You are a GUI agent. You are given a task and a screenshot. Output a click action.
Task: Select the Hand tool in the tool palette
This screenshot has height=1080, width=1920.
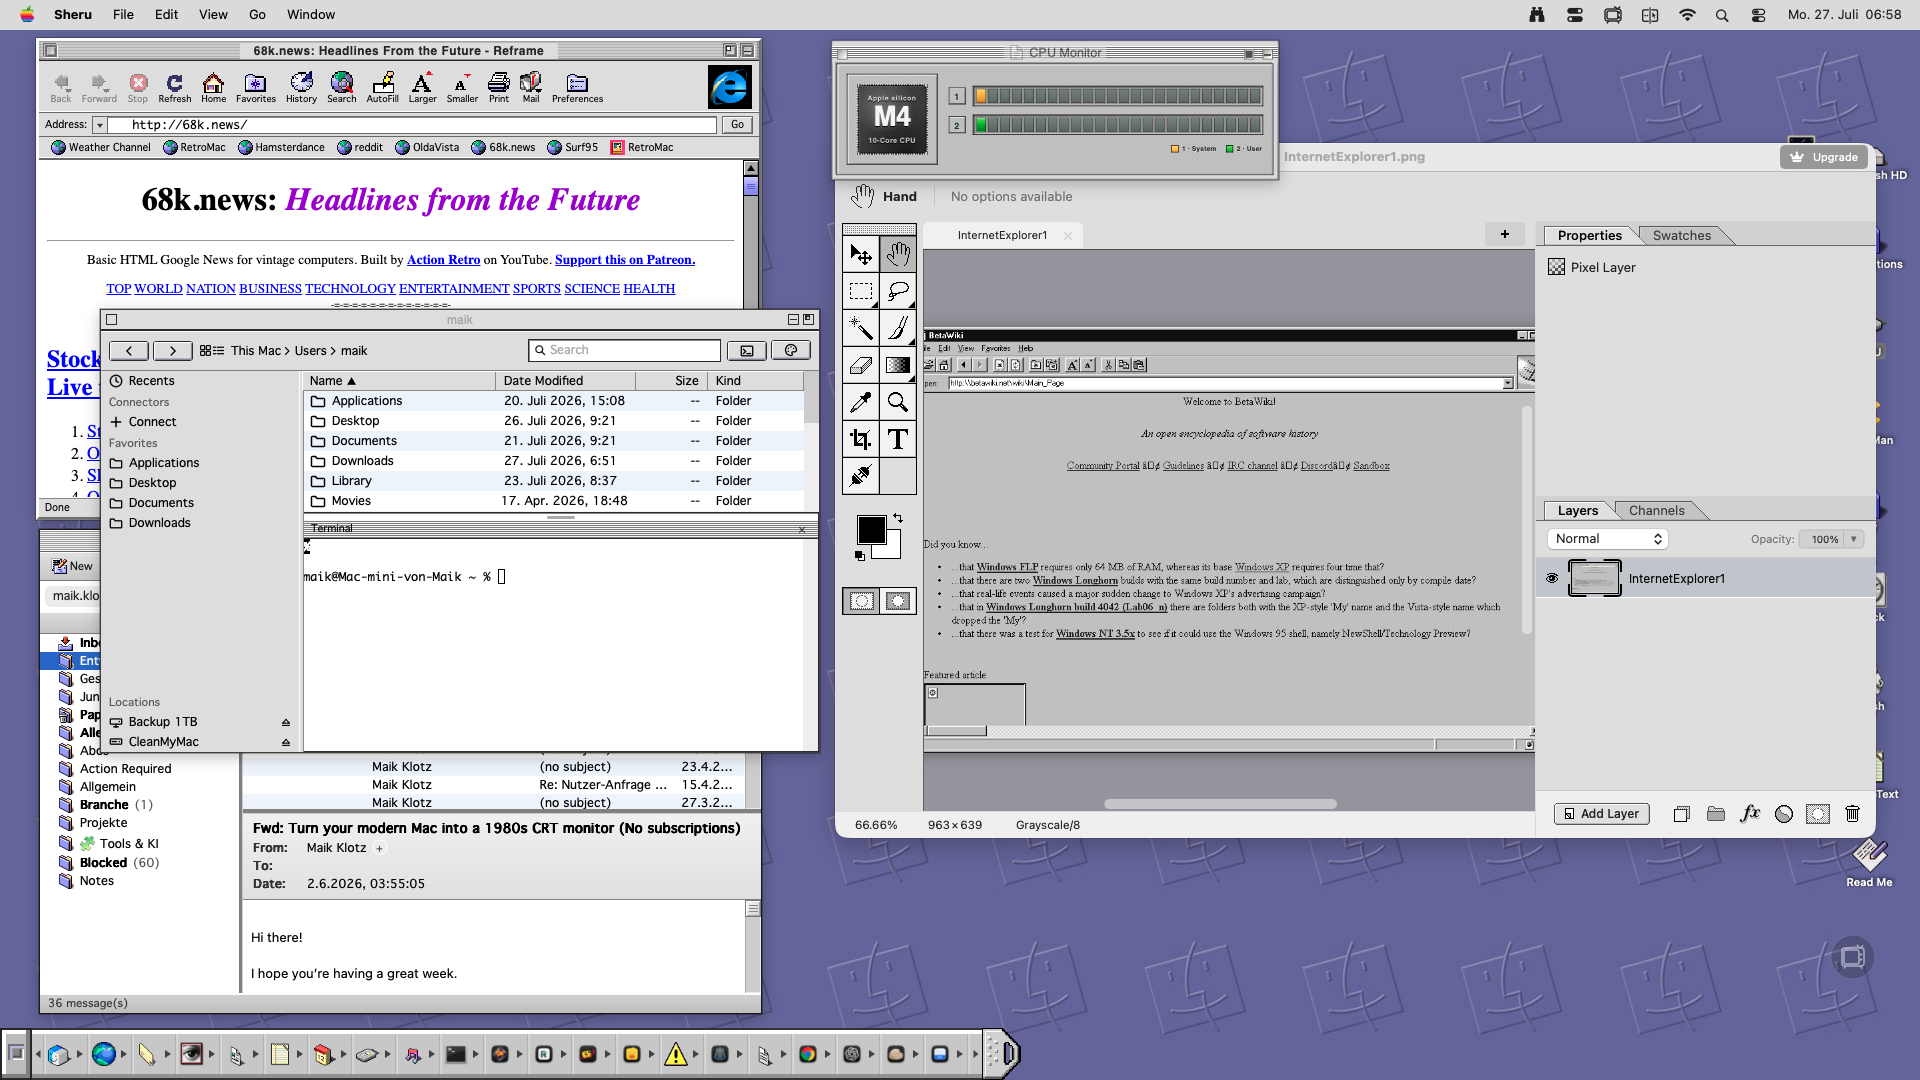click(x=898, y=255)
